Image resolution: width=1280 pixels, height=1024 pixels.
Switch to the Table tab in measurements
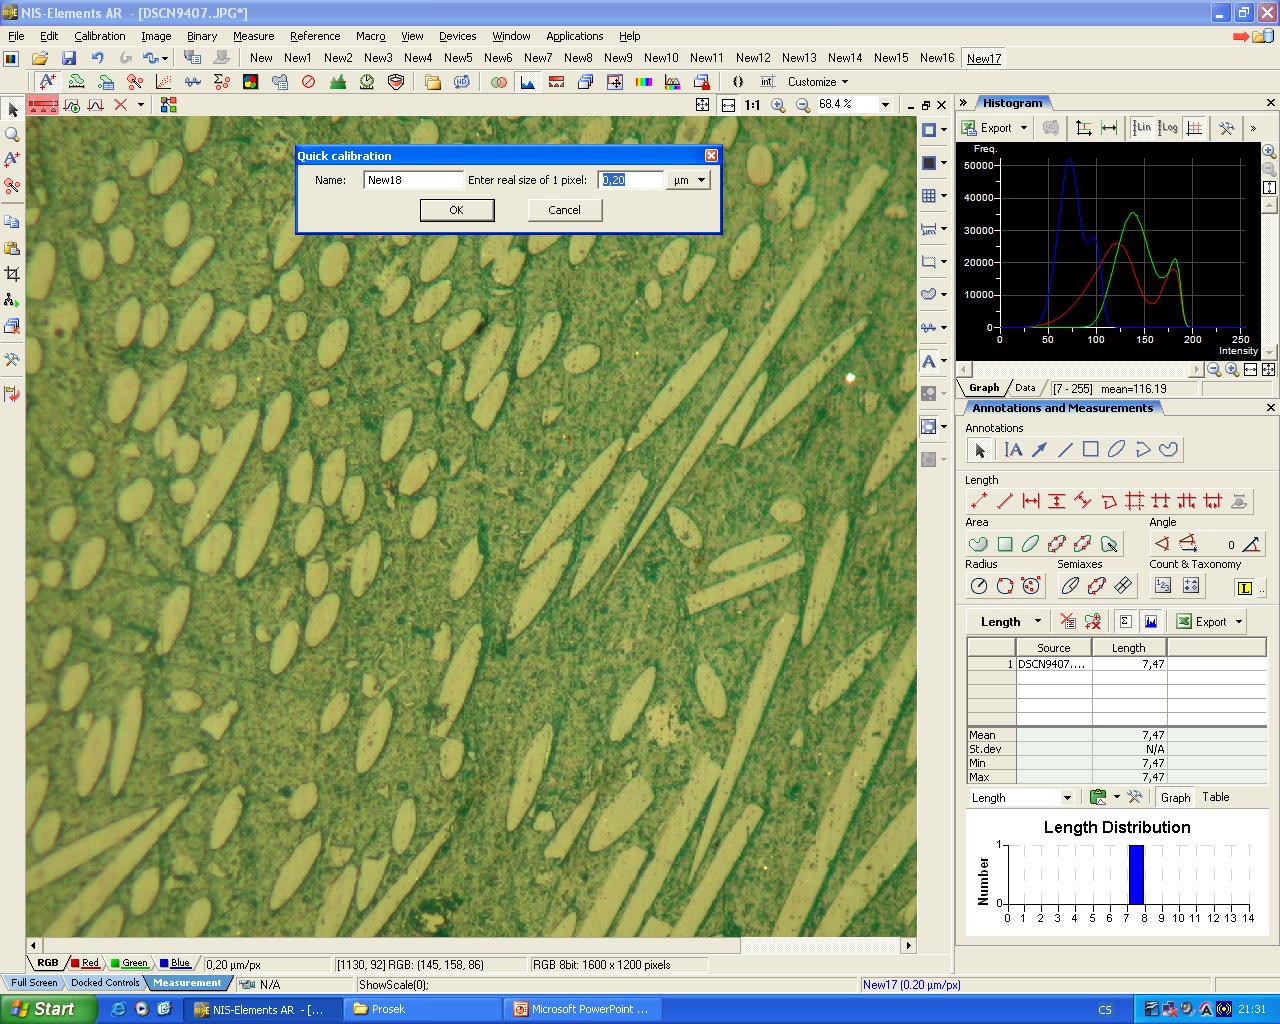[1216, 797]
